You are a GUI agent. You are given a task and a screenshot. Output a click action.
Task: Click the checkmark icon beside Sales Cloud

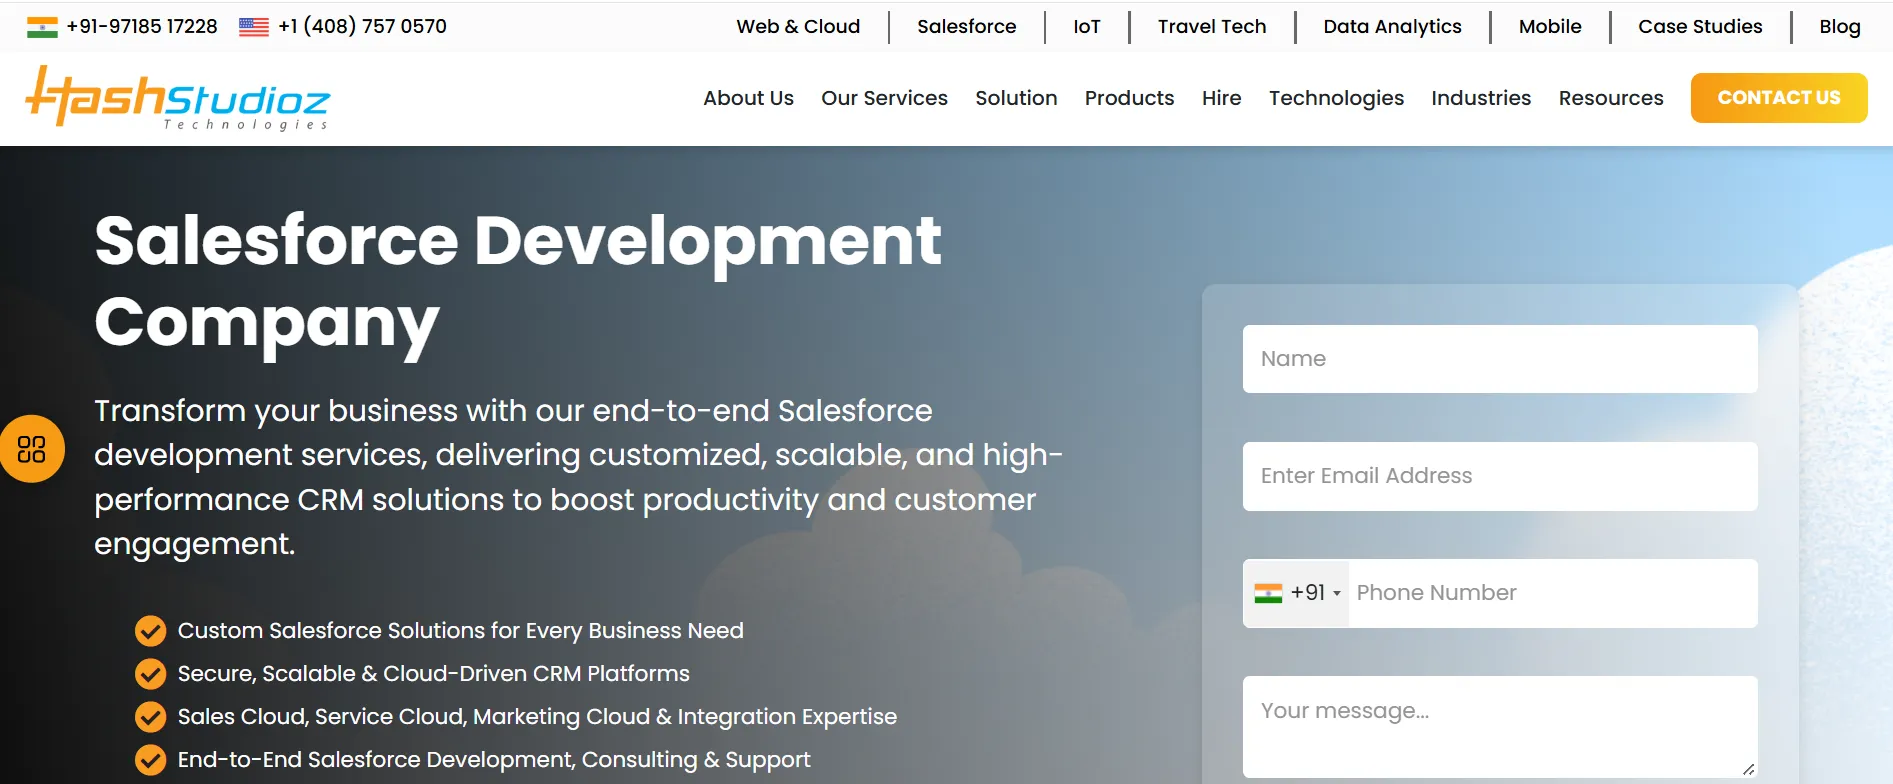point(150,717)
